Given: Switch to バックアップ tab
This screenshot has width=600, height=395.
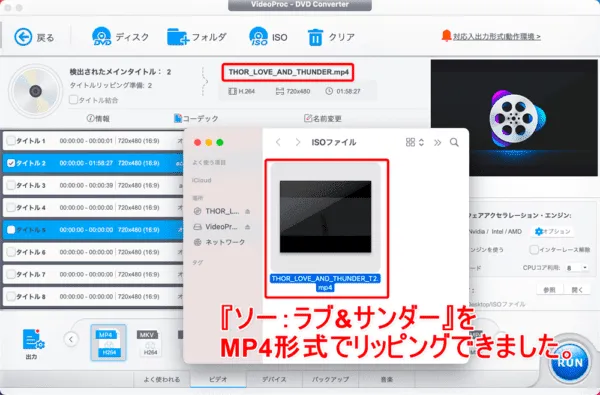Looking at the screenshot, I should (330, 379).
